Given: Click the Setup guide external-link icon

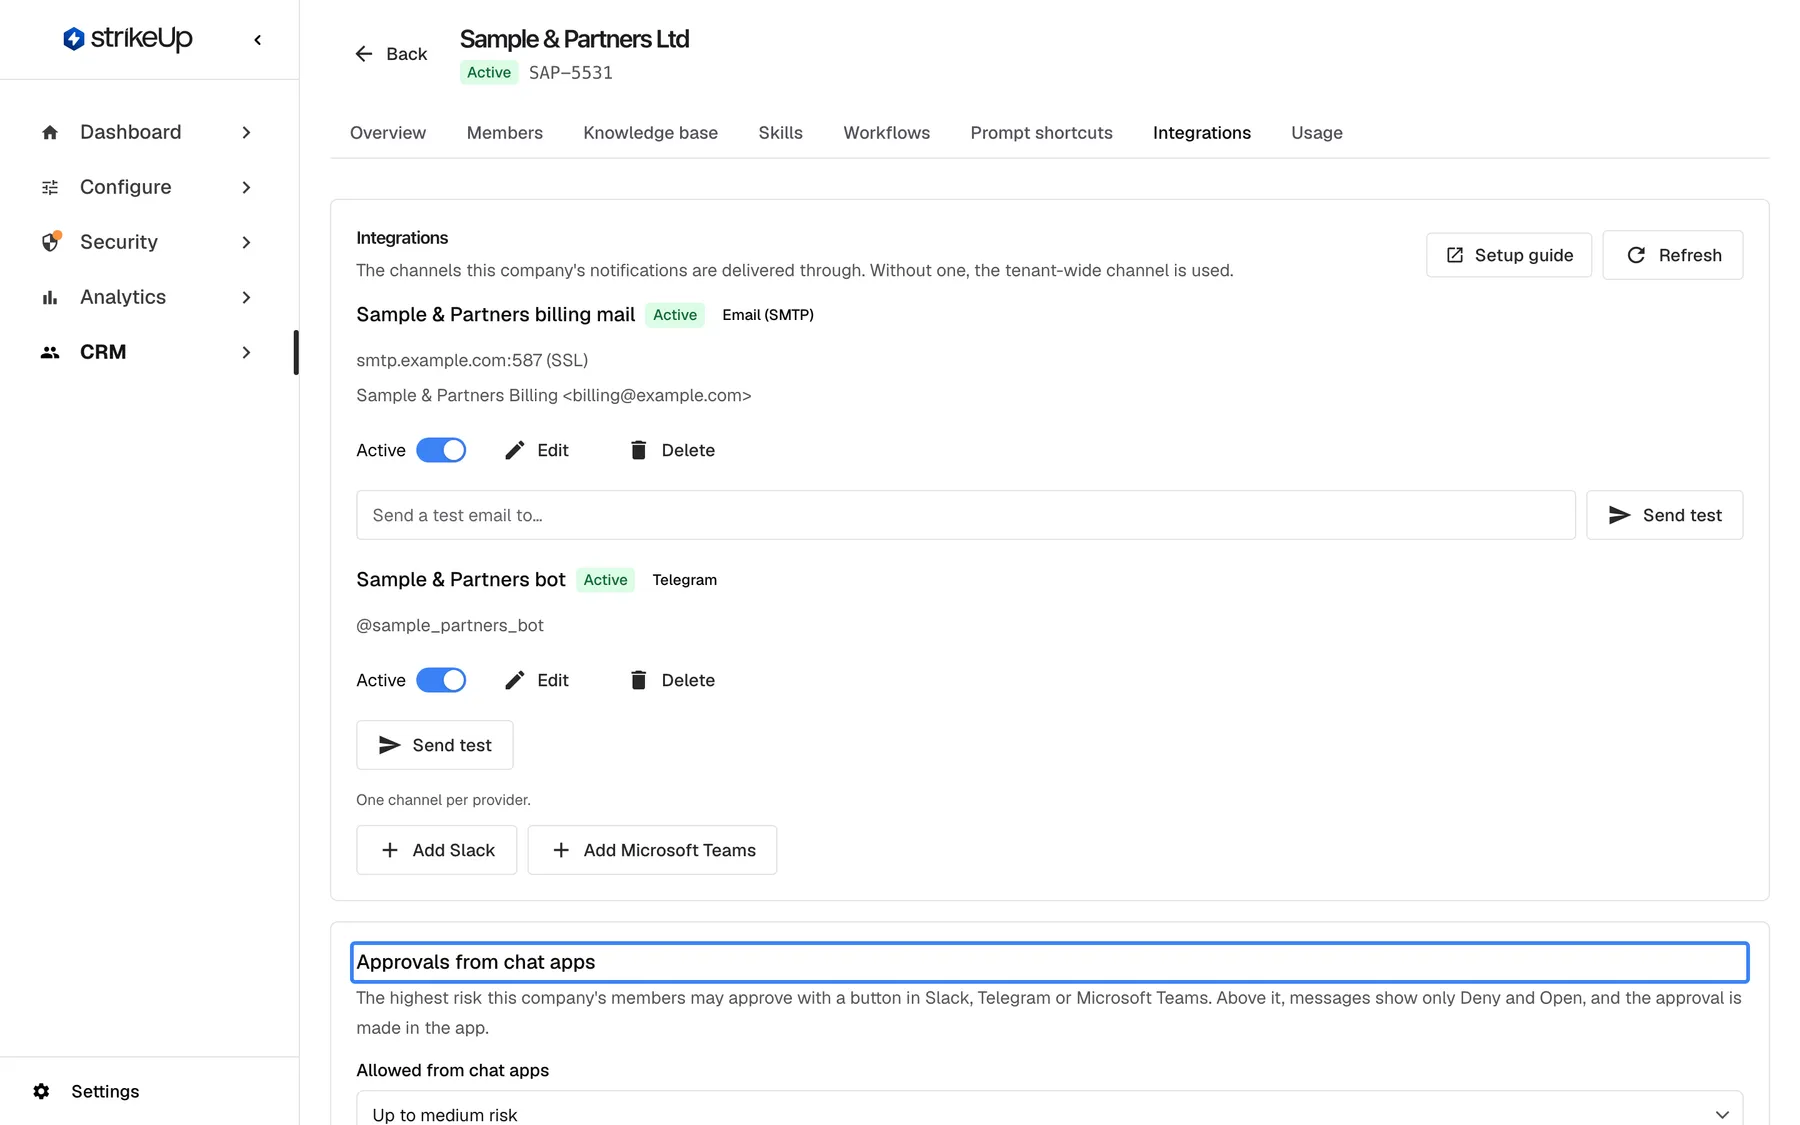Looking at the screenshot, I should click(1455, 255).
